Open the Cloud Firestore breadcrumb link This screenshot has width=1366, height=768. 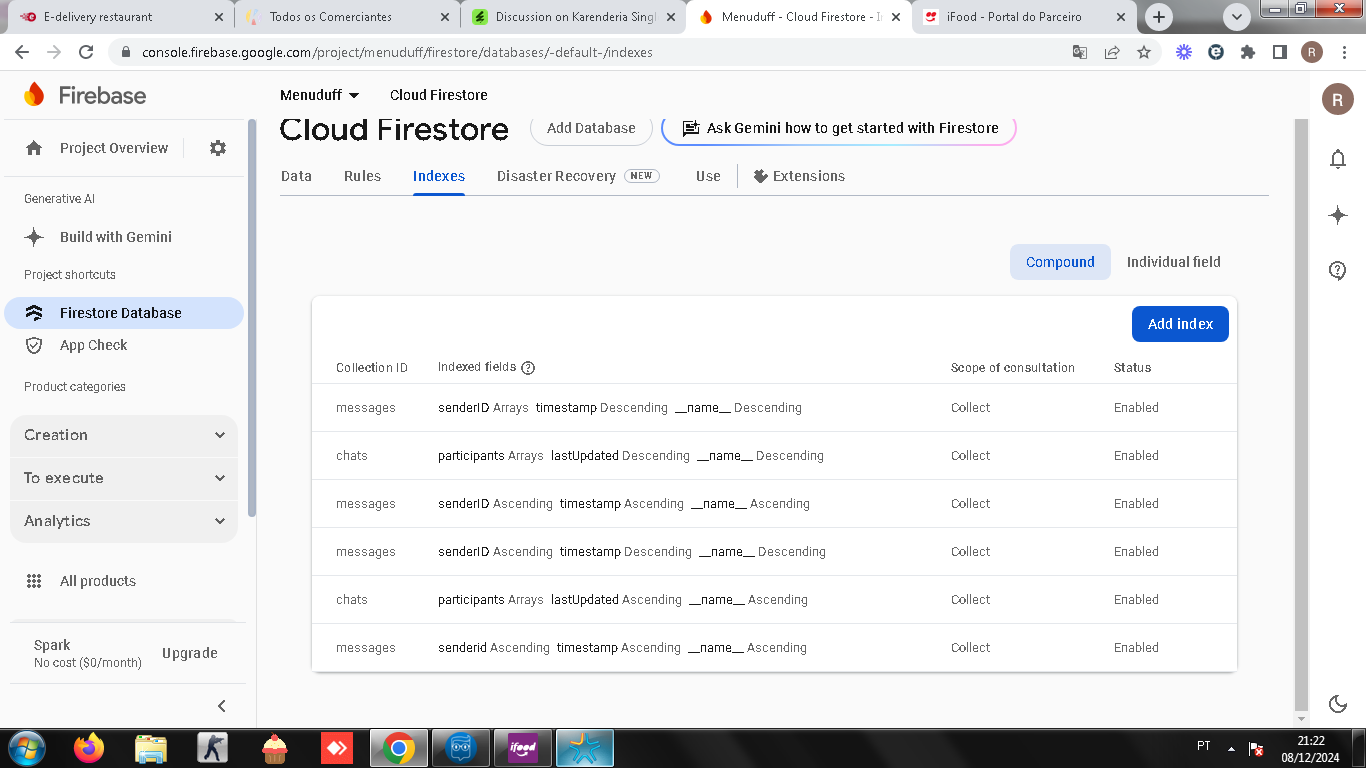(439, 95)
